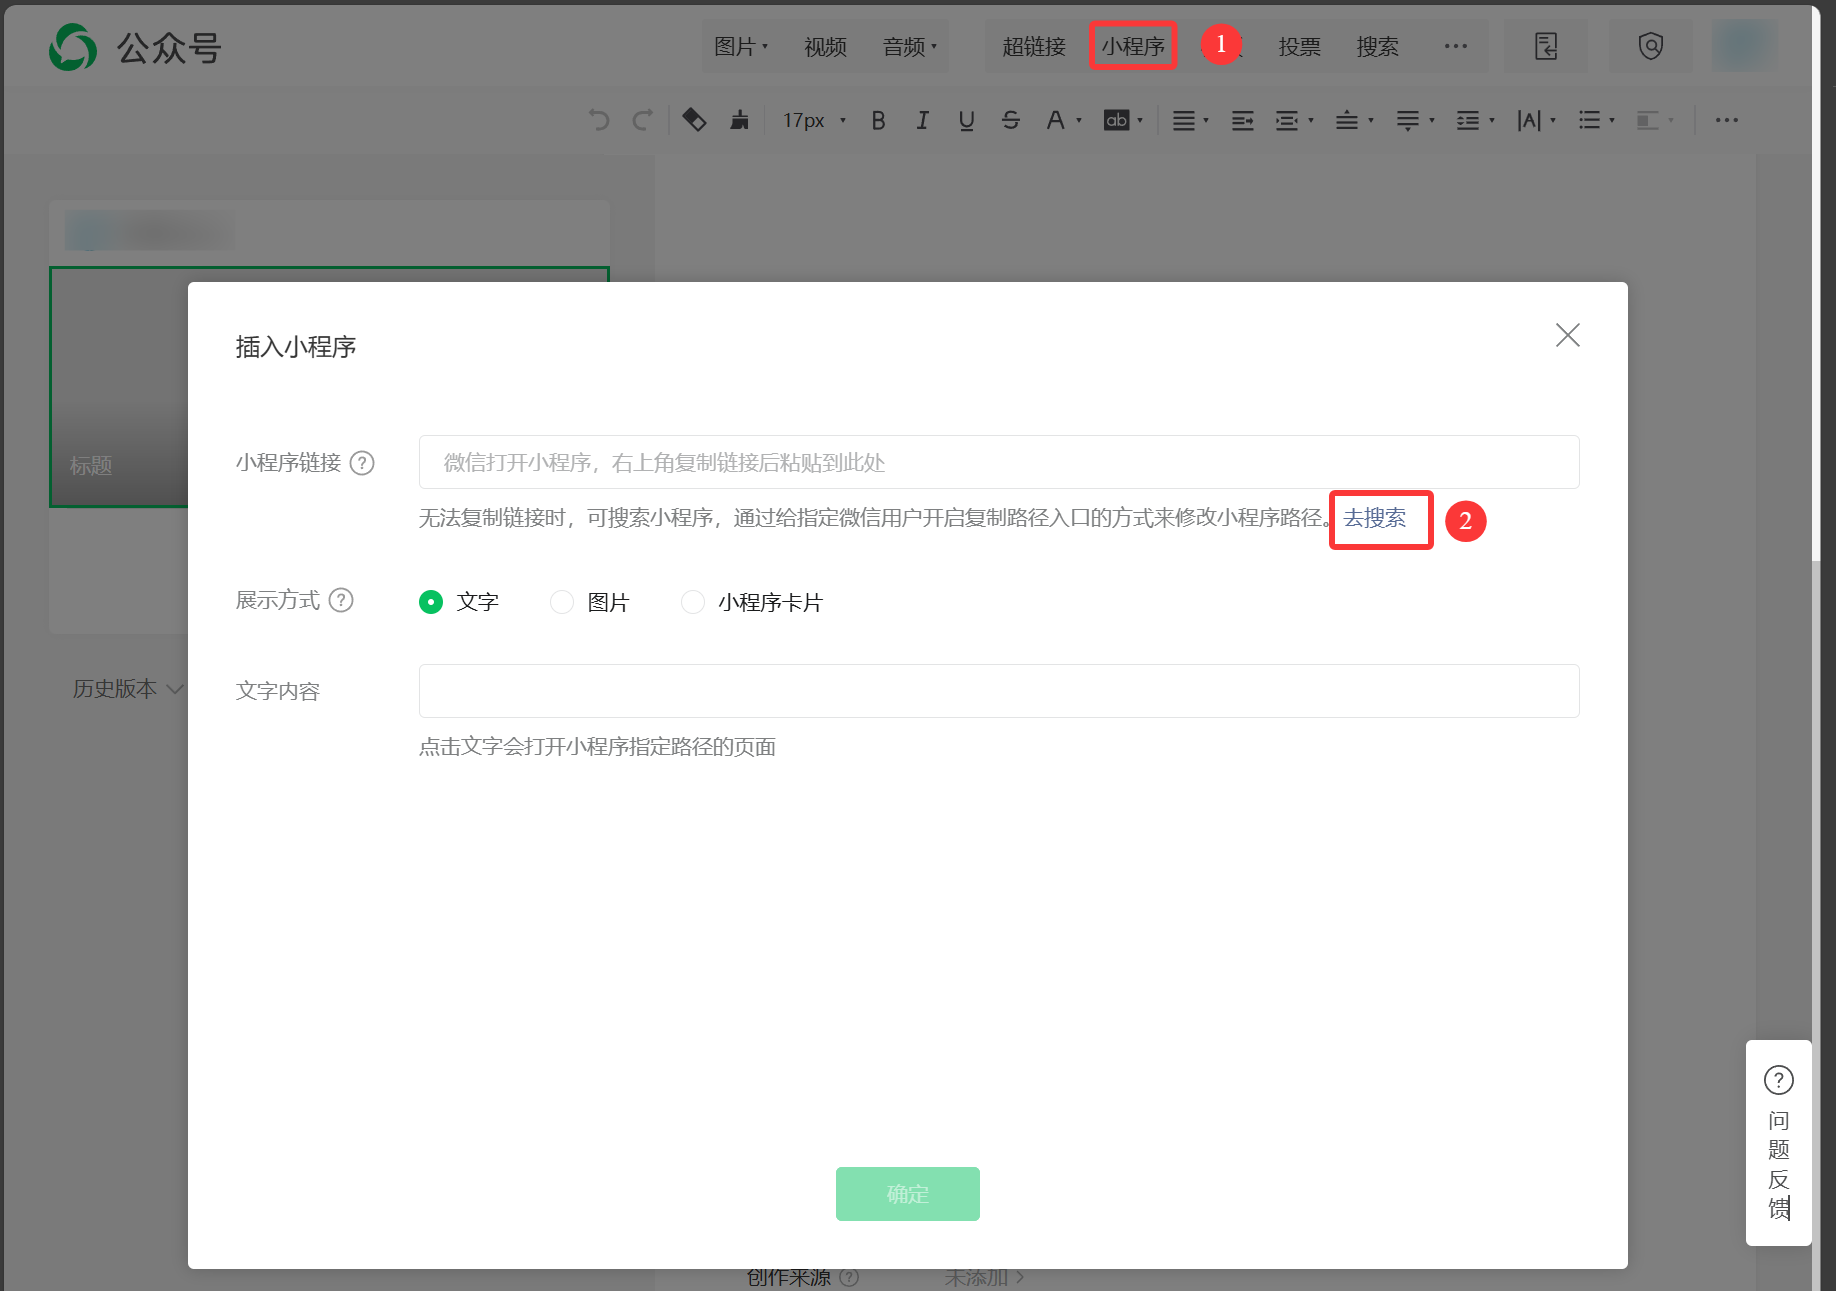
Task: Use the format painter brush
Action: tap(740, 119)
